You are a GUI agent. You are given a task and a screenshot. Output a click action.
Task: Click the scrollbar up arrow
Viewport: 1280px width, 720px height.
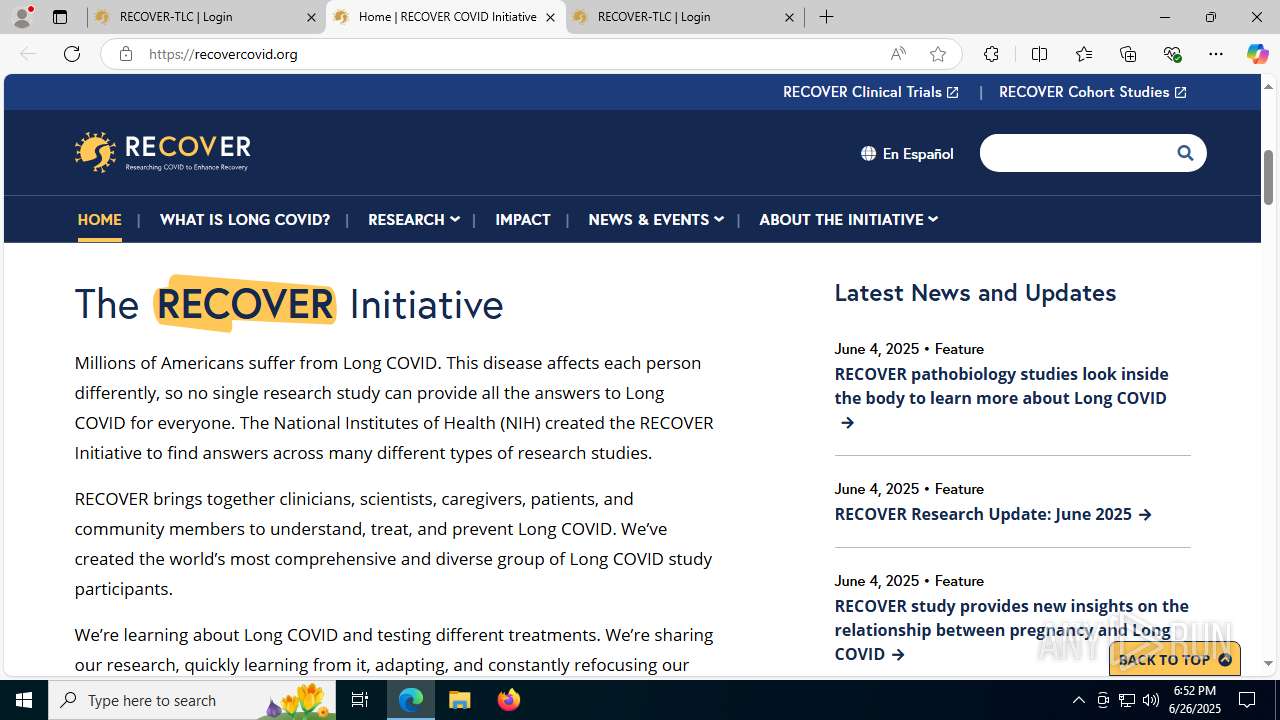pyautogui.click(x=1269, y=86)
